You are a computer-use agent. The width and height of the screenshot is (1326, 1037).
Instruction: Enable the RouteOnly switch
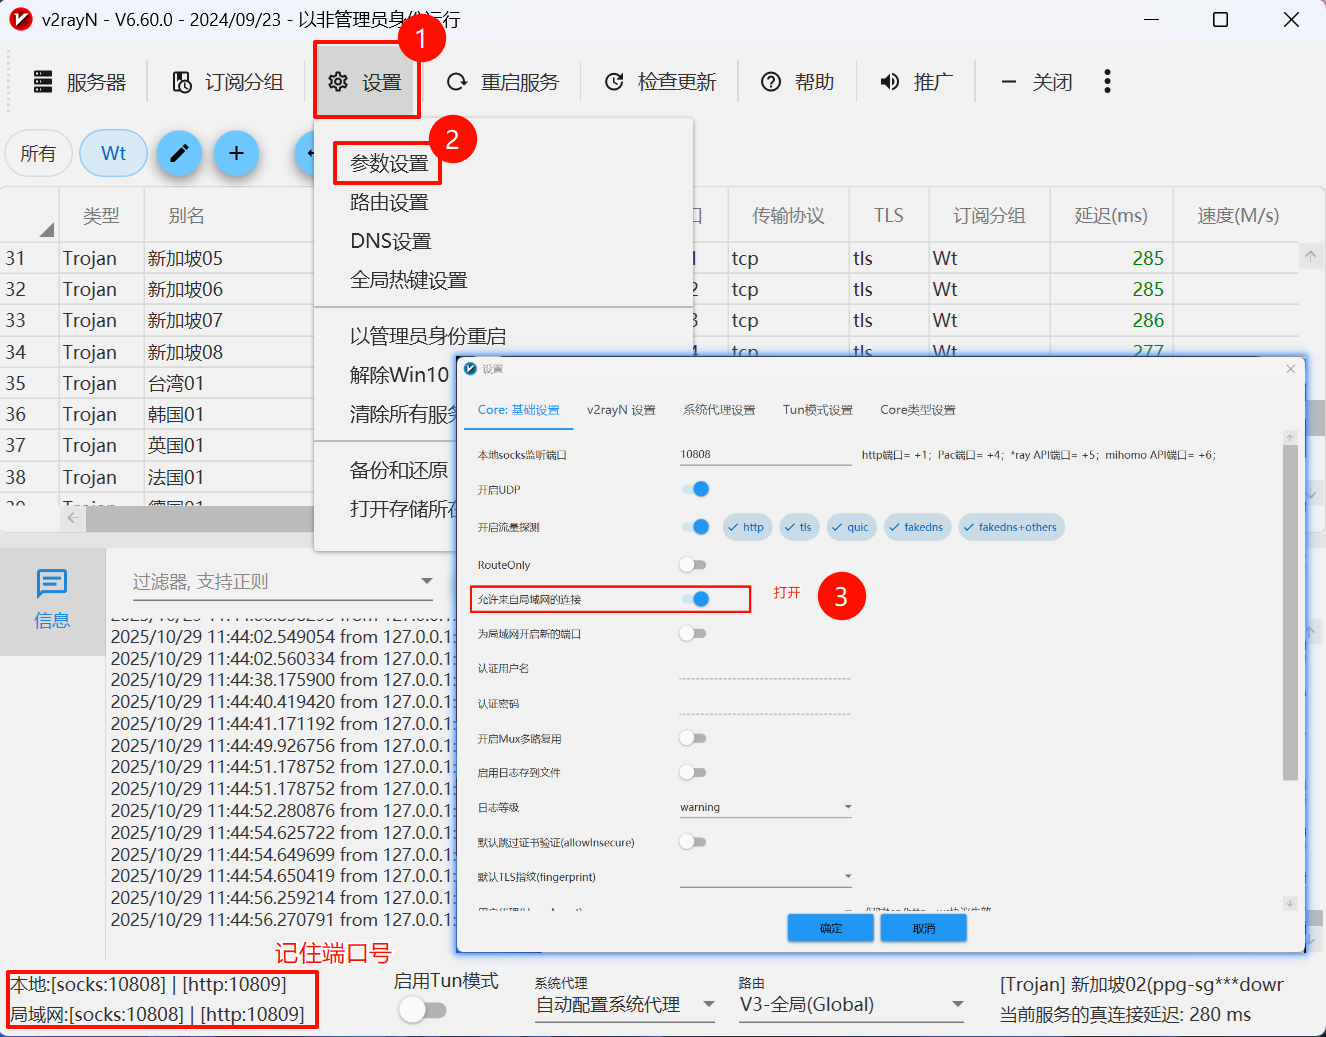[692, 565]
